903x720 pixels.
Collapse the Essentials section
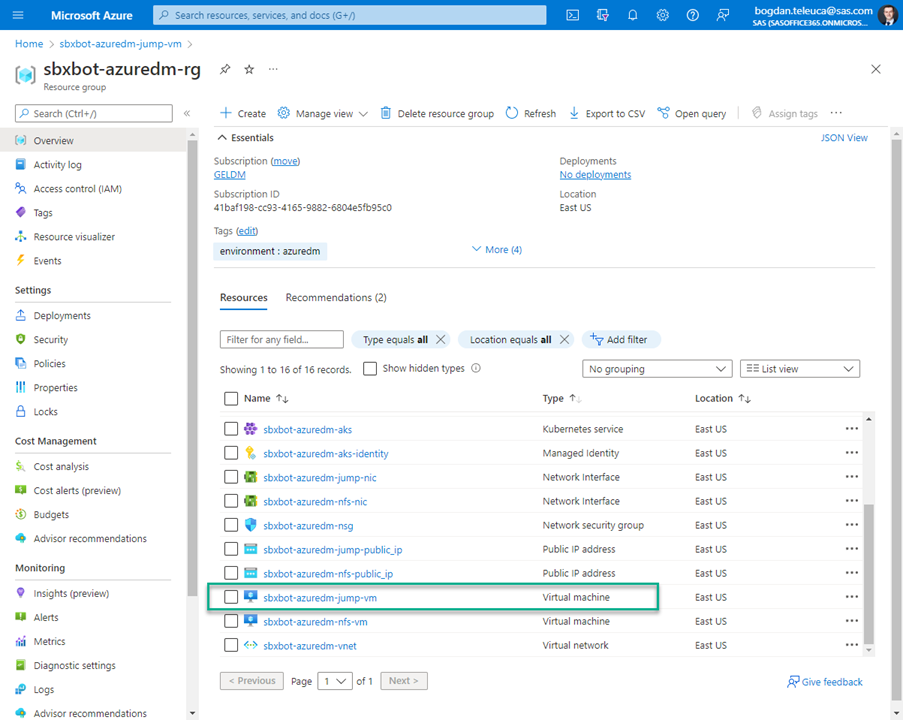point(222,137)
